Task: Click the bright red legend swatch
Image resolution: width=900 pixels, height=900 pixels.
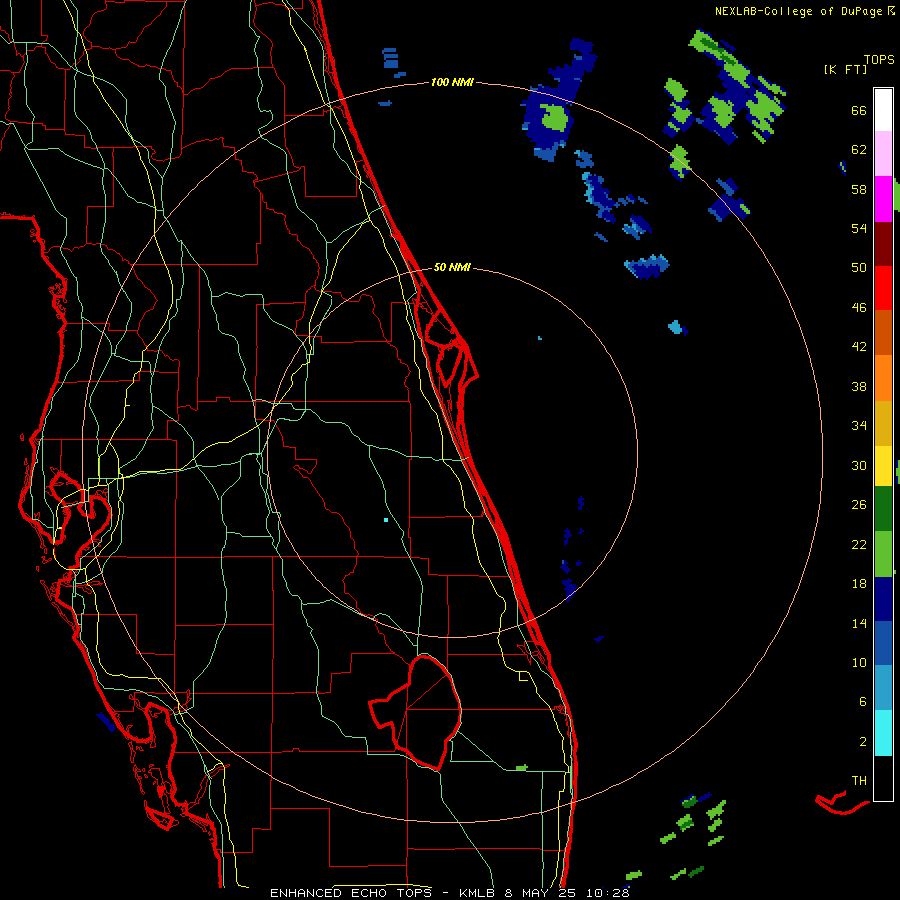Action: (x=883, y=288)
